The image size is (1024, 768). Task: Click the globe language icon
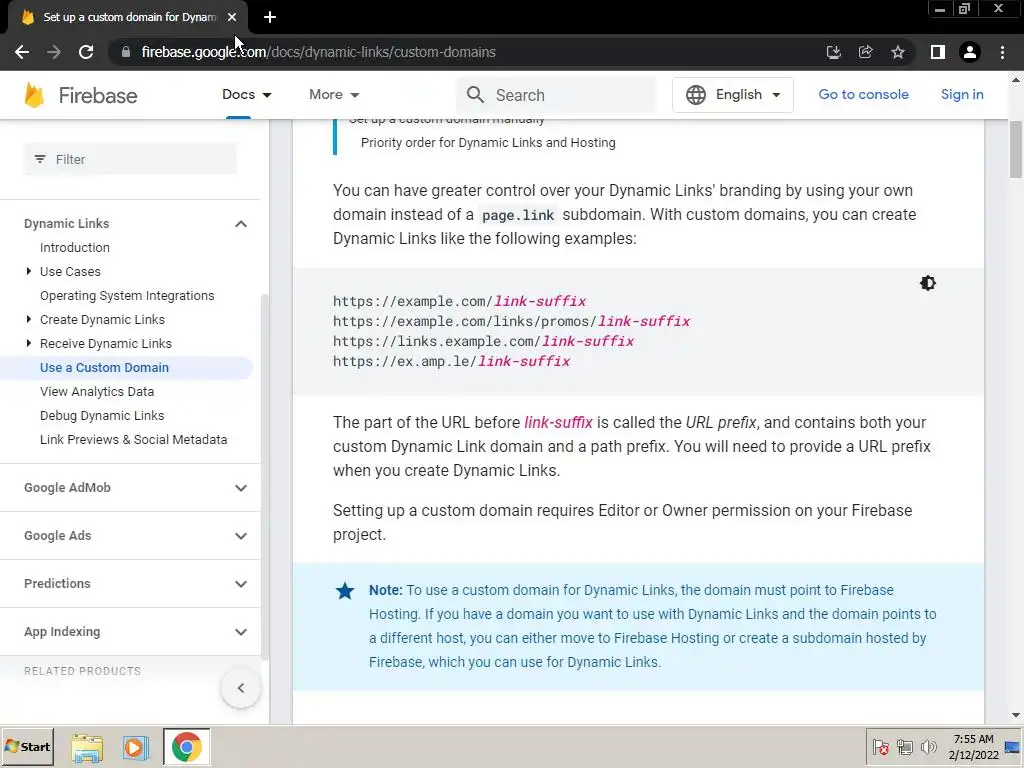click(x=696, y=95)
